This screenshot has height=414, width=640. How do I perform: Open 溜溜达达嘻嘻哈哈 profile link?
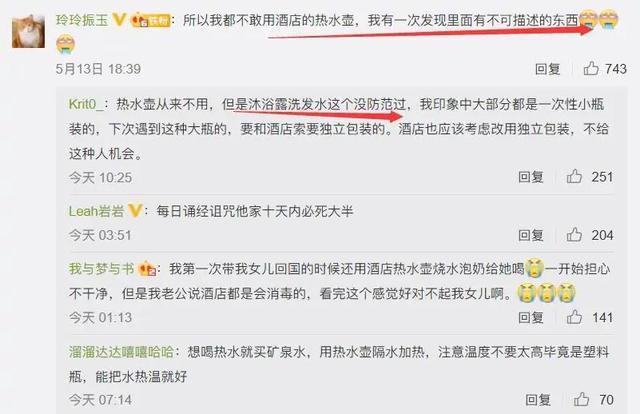(121, 352)
